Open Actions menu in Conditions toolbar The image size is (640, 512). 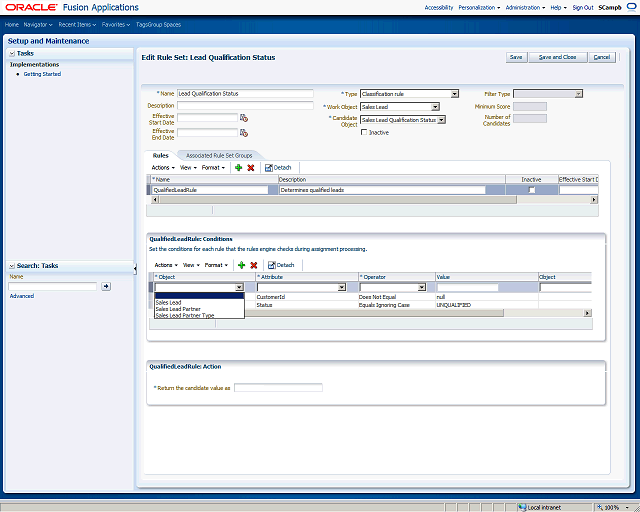click(x=166, y=265)
